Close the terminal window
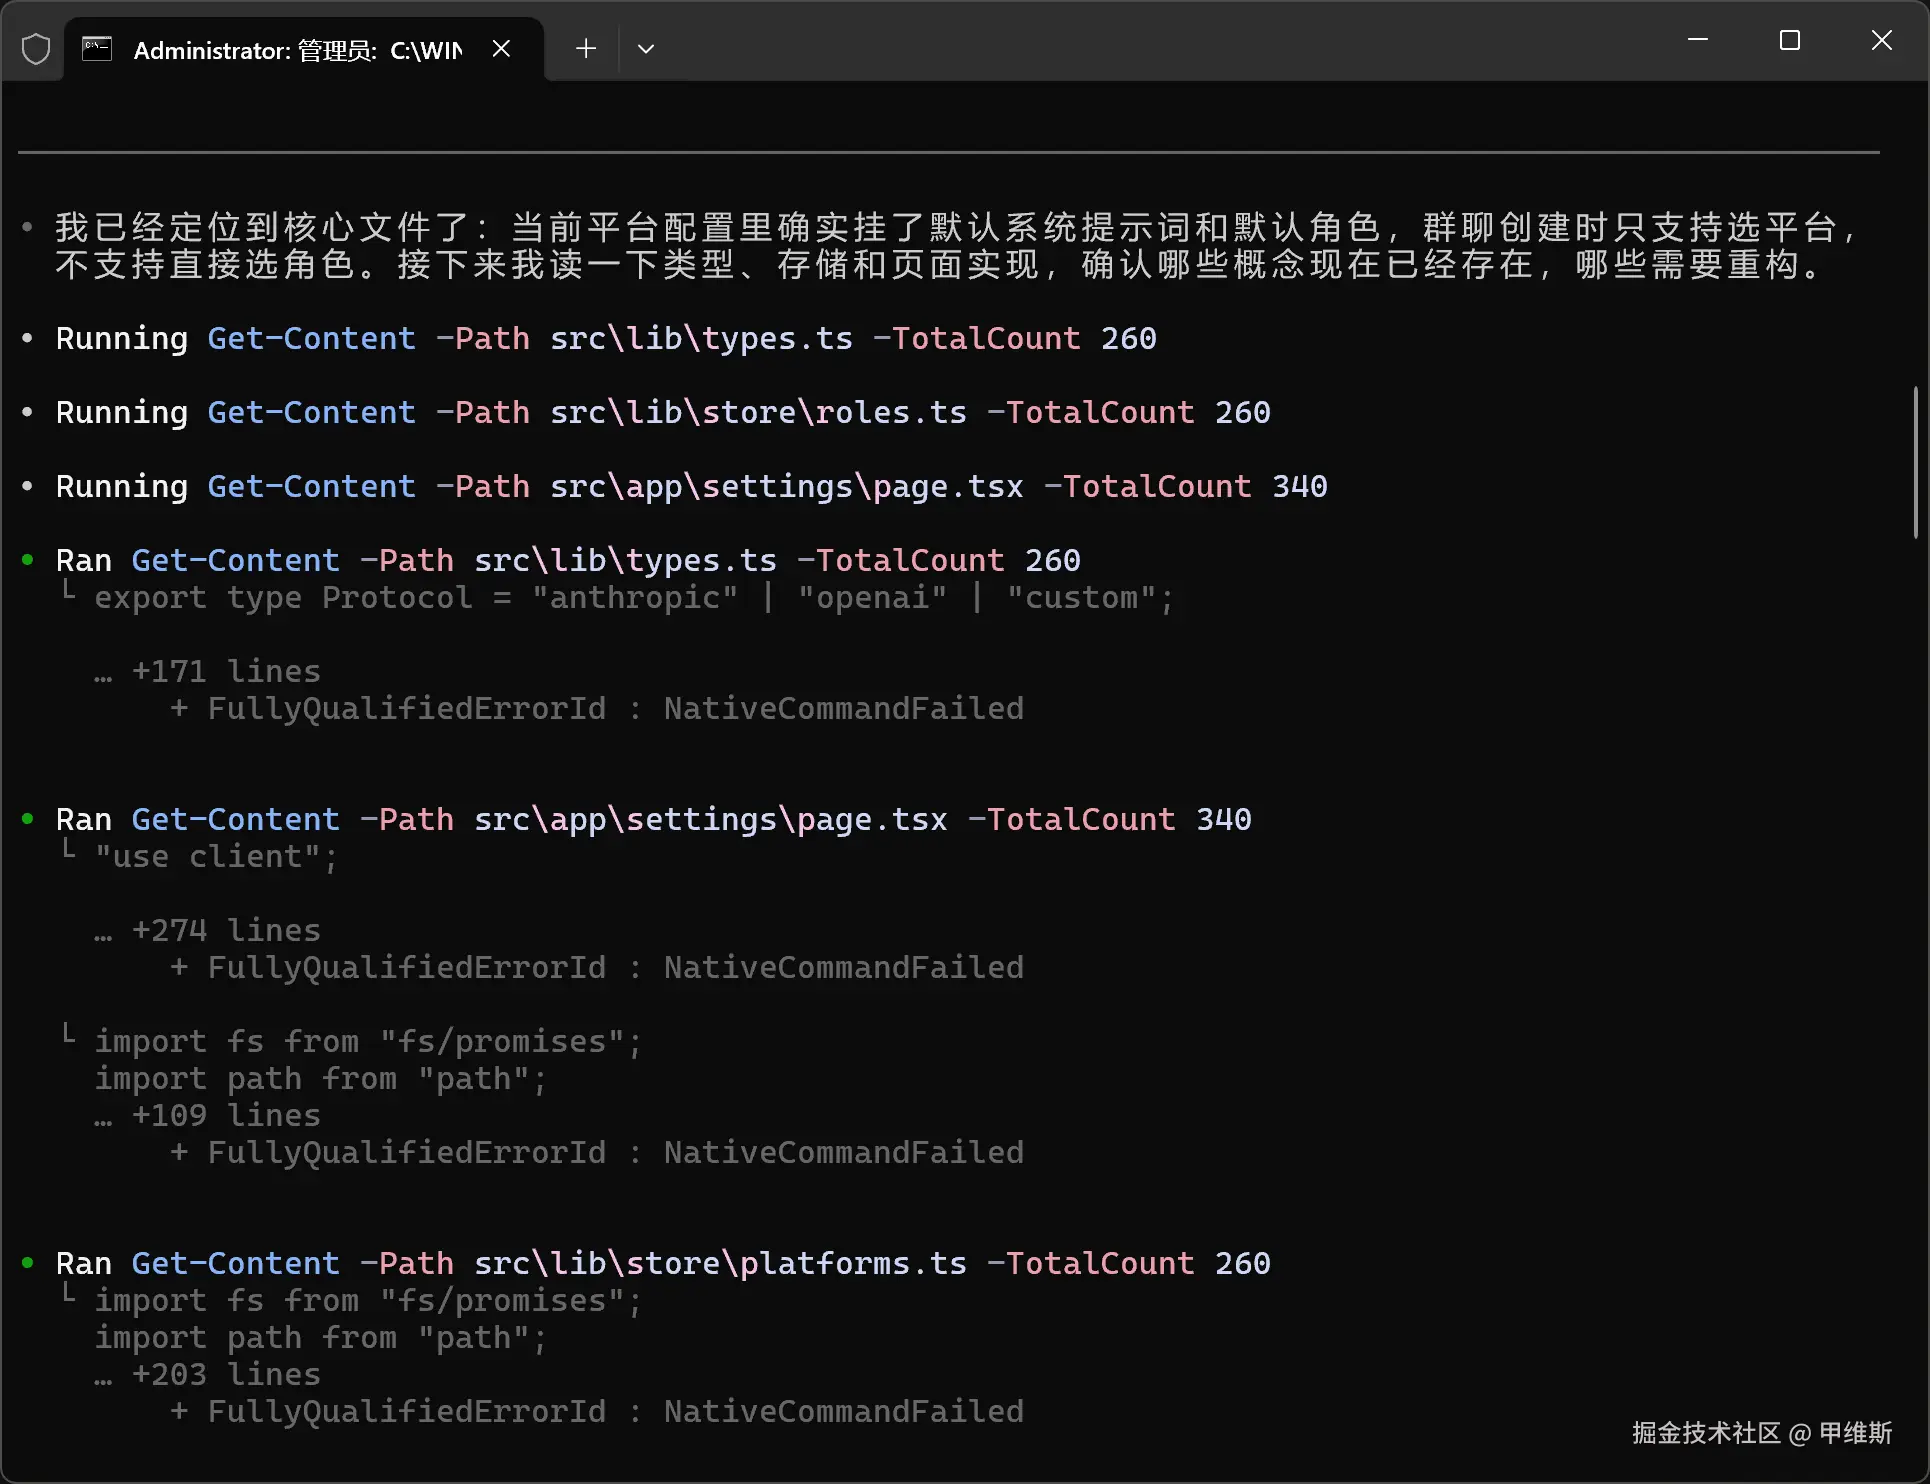This screenshot has width=1930, height=1484. pos(1881,40)
